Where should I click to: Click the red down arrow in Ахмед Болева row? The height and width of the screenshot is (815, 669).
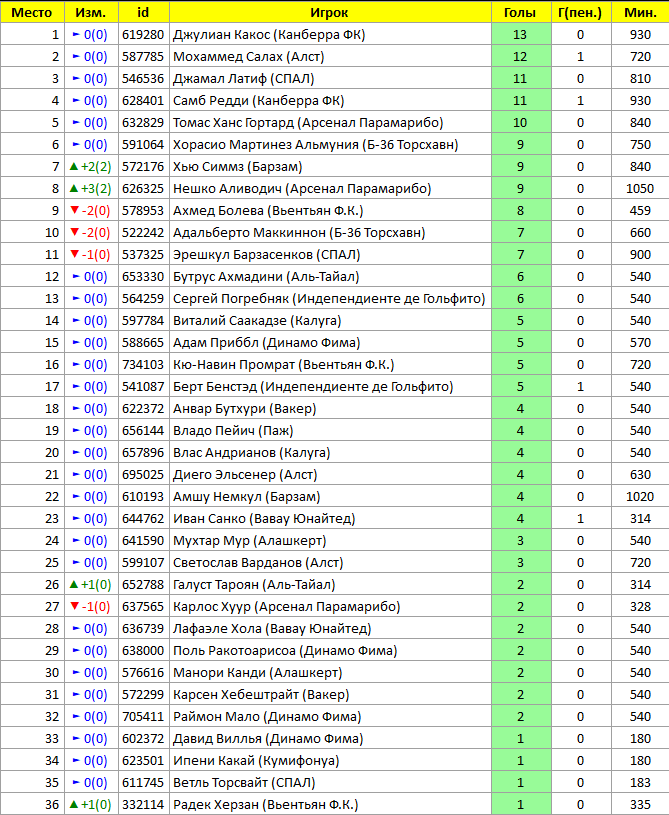point(74,210)
